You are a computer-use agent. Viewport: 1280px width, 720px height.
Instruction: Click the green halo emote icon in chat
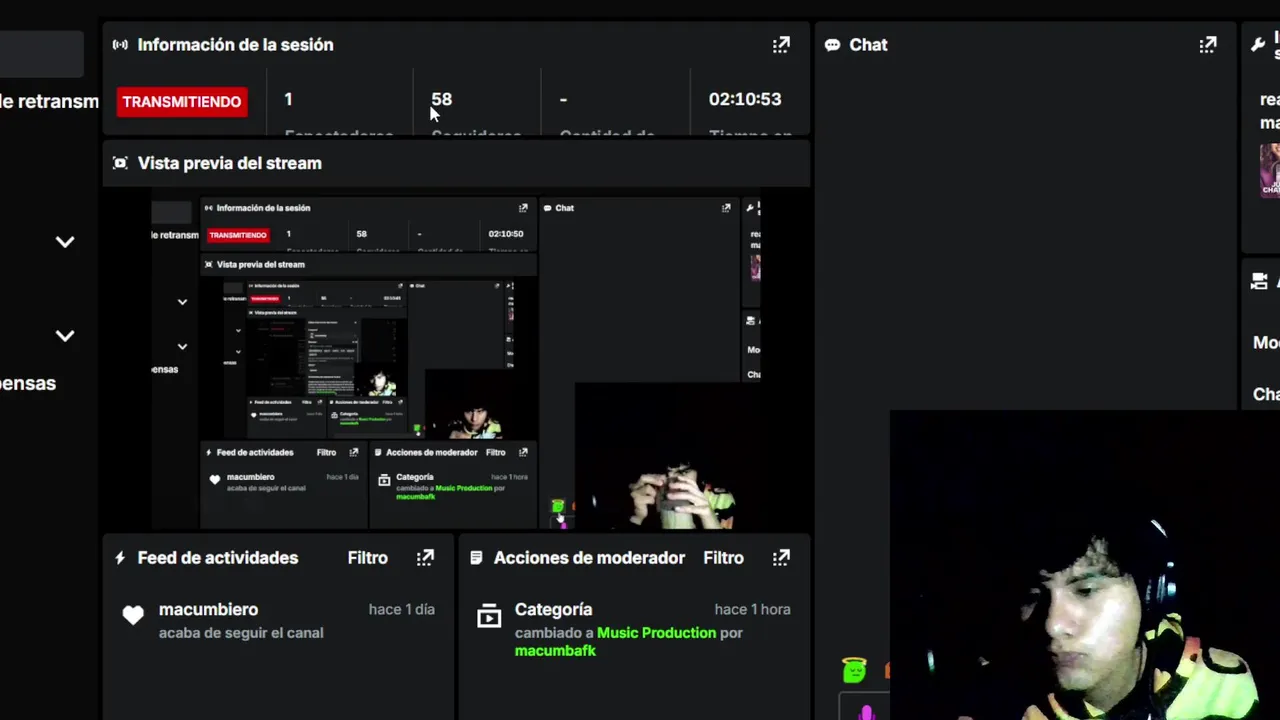click(x=854, y=669)
